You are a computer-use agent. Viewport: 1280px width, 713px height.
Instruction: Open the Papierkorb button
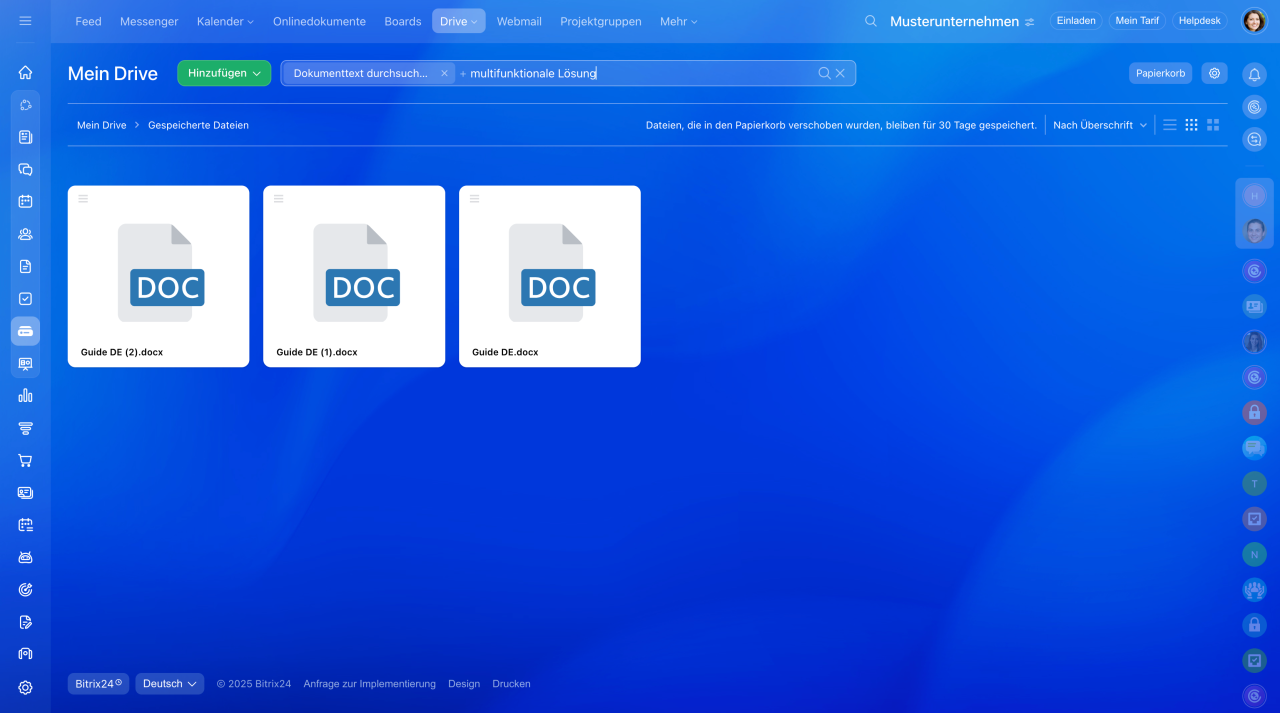click(x=1161, y=73)
